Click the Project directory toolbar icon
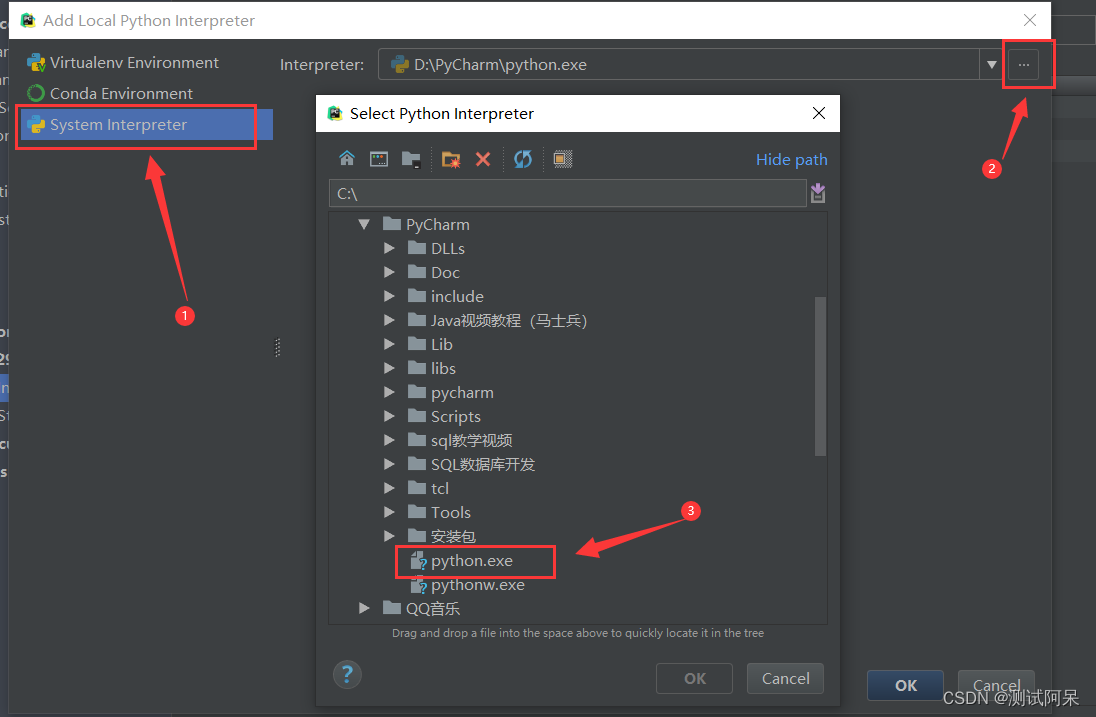The image size is (1096, 717). (411, 159)
